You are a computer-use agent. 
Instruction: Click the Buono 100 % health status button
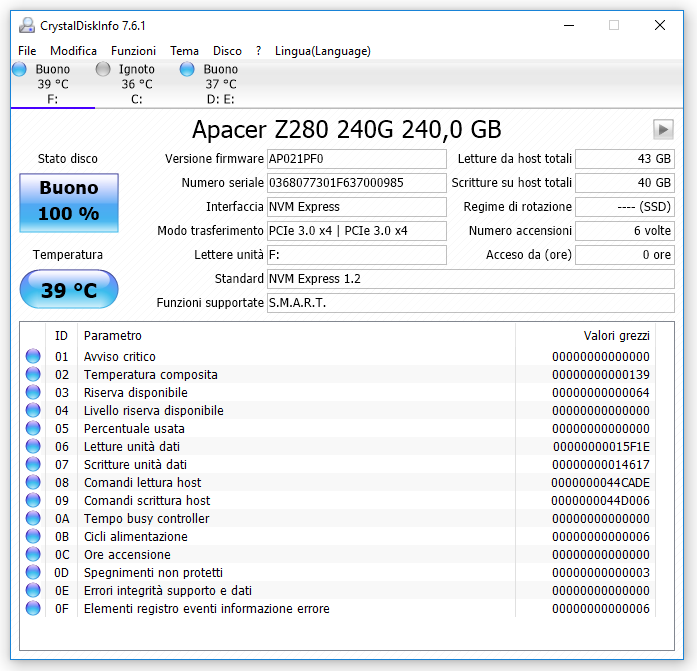pyautogui.click(x=69, y=203)
